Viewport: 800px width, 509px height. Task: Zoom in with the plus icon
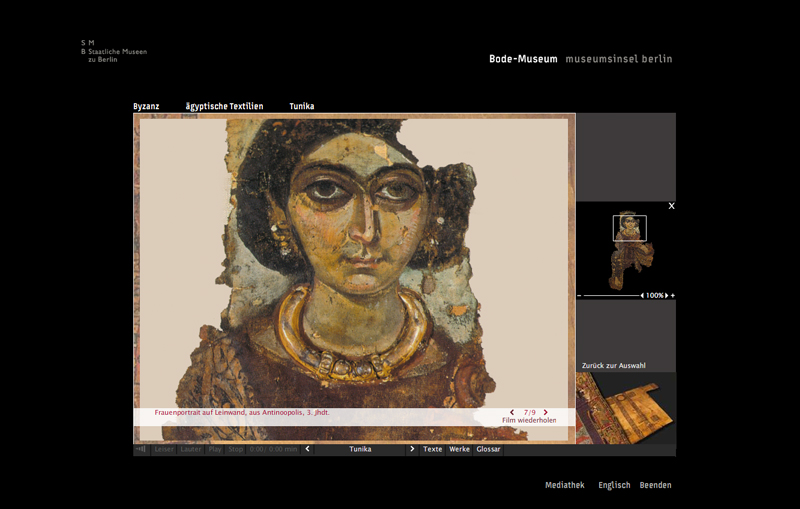pos(672,295)
